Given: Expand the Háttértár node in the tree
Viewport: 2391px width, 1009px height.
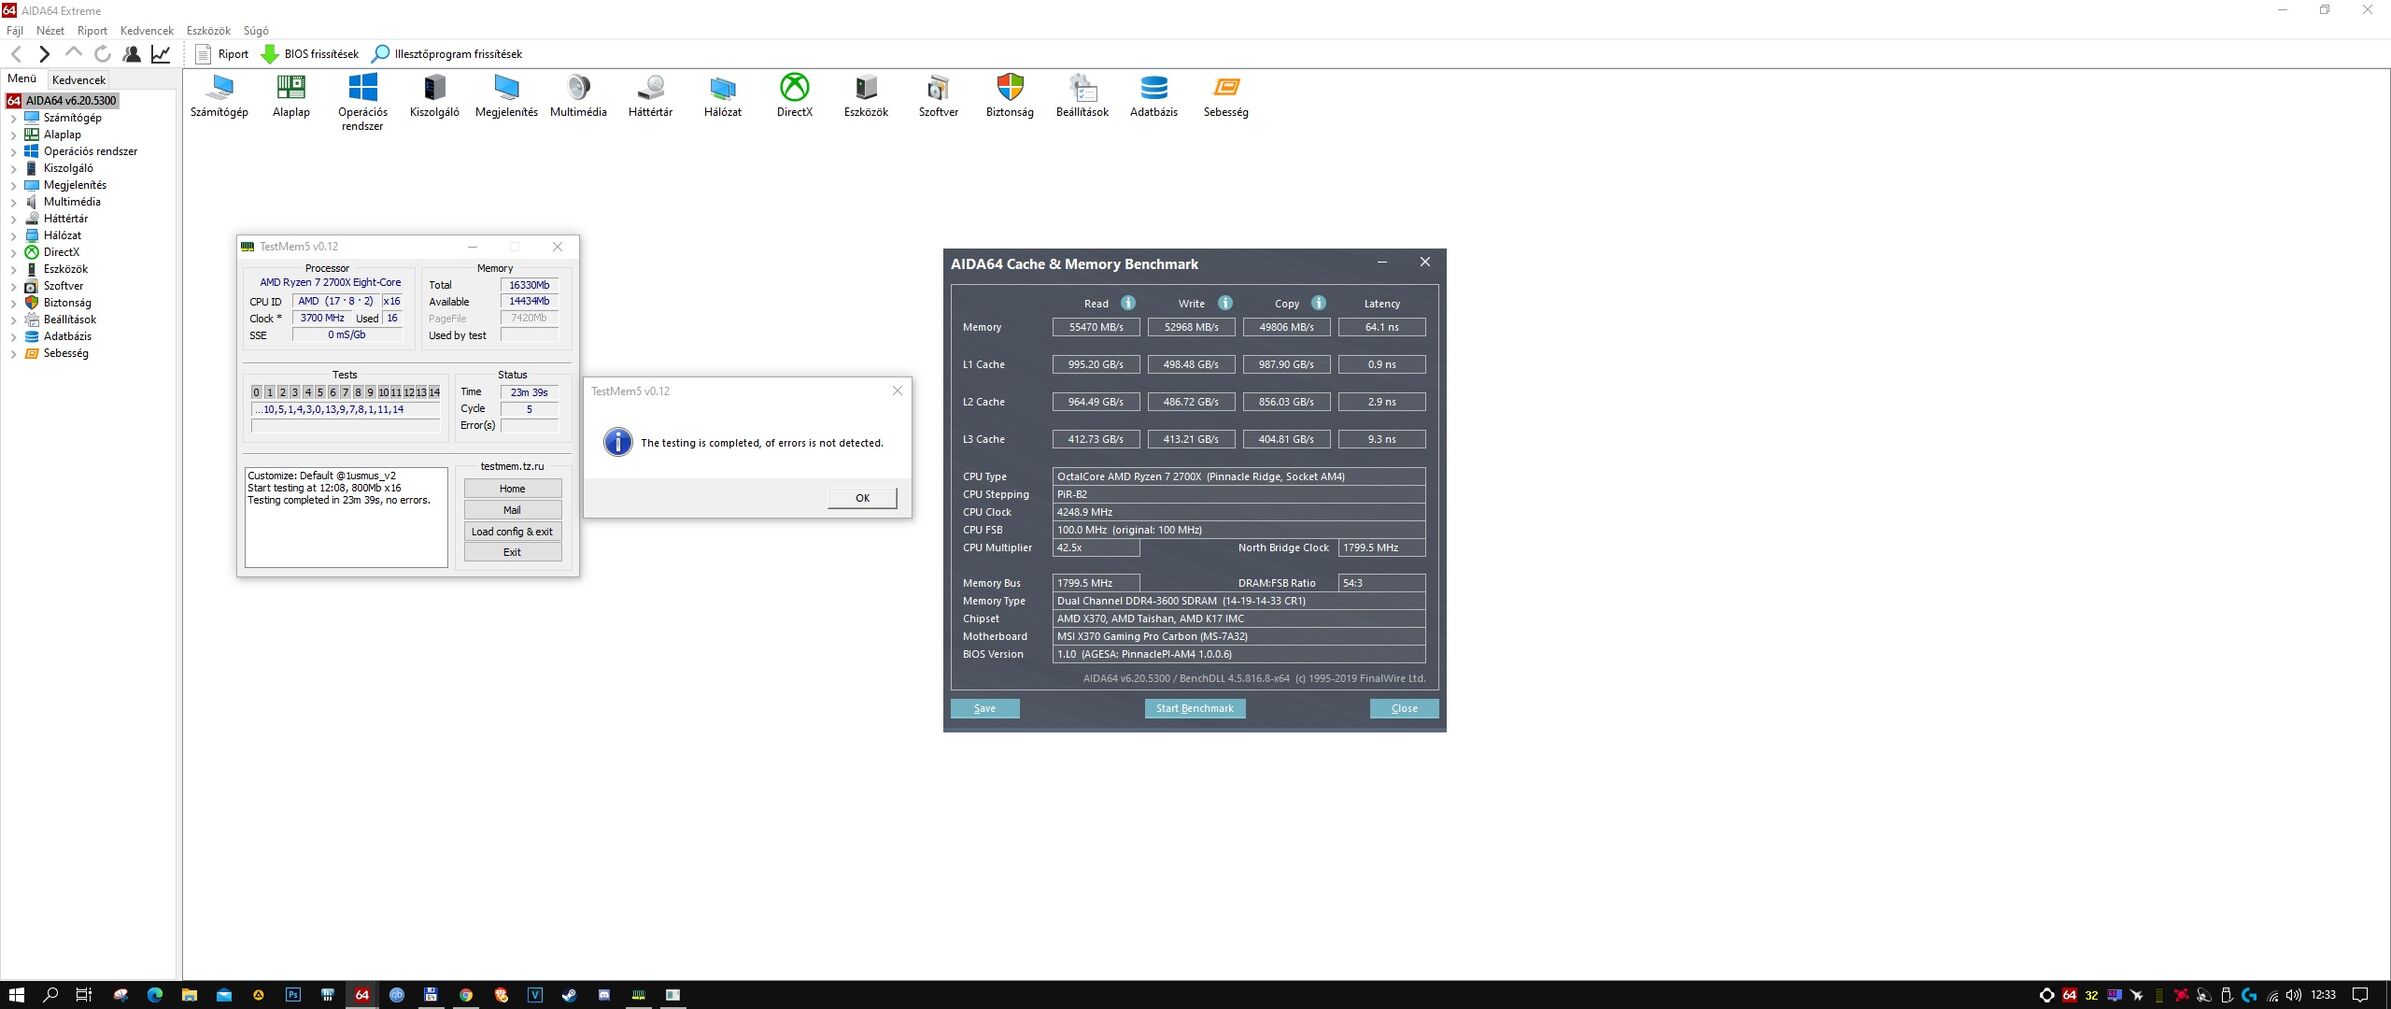Looking at the screenshot, I should [13, 219].
